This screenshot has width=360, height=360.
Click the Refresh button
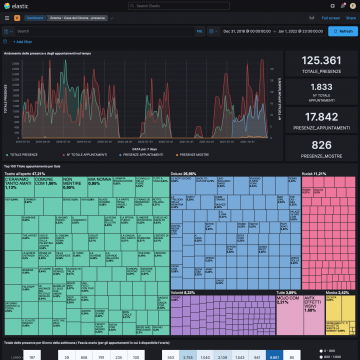343,31
